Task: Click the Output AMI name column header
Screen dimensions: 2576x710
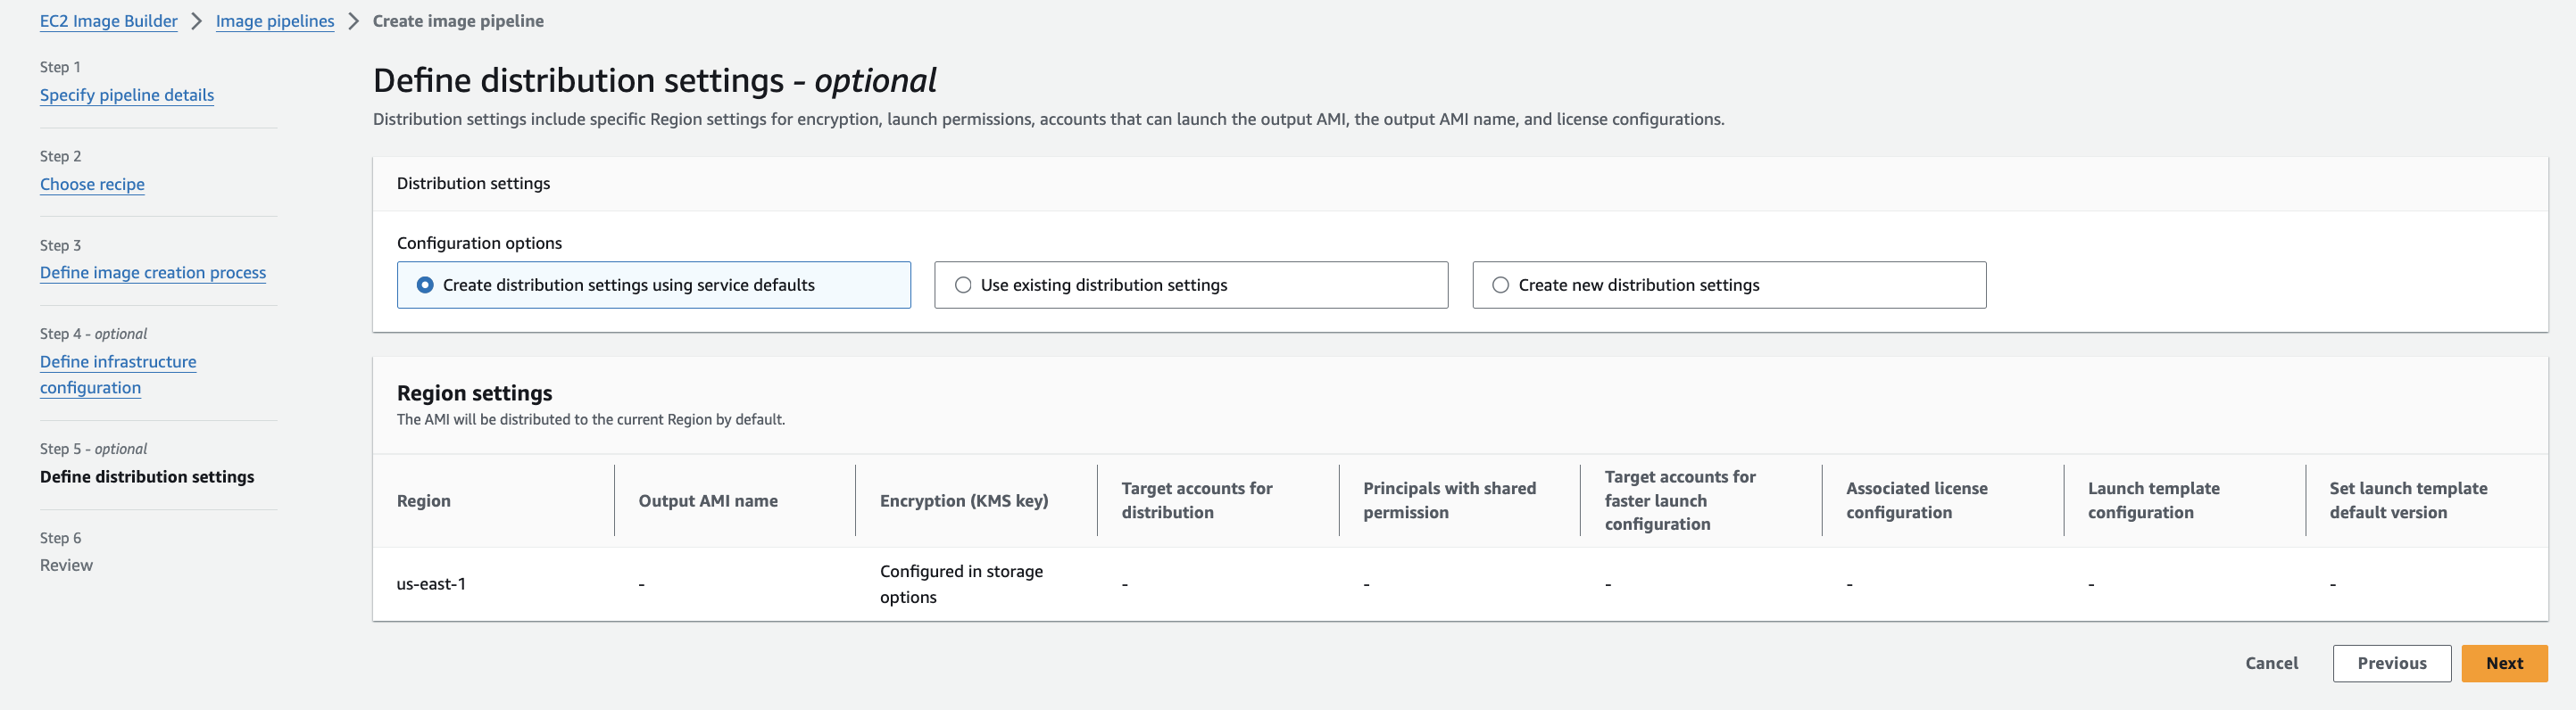Action: click(x=708, y=501)
